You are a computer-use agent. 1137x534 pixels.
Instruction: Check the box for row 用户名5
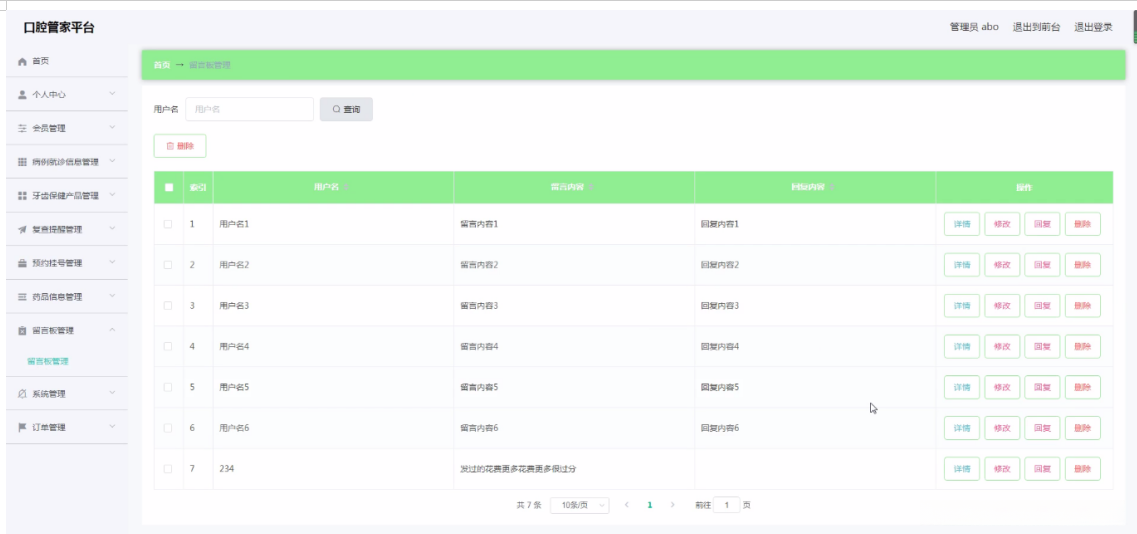(168, 387)
